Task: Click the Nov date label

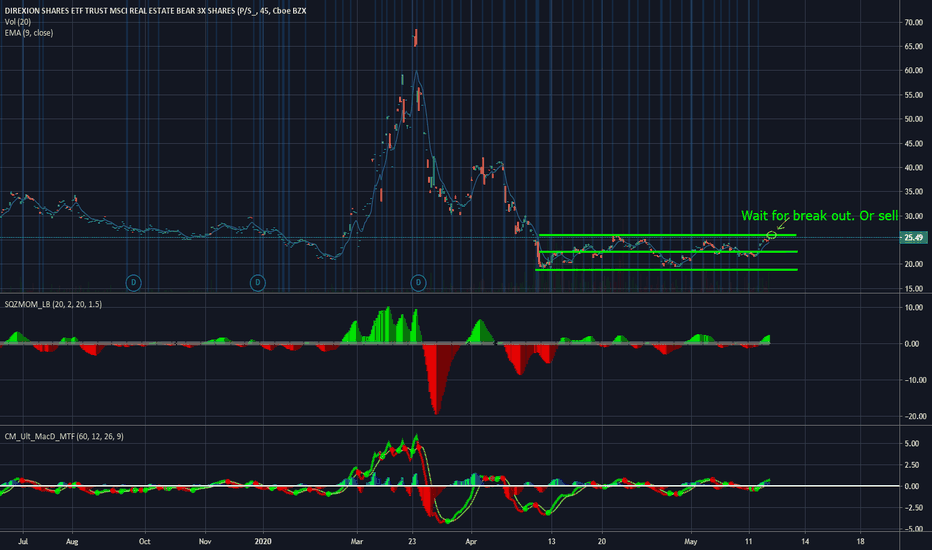Action: 205,541
